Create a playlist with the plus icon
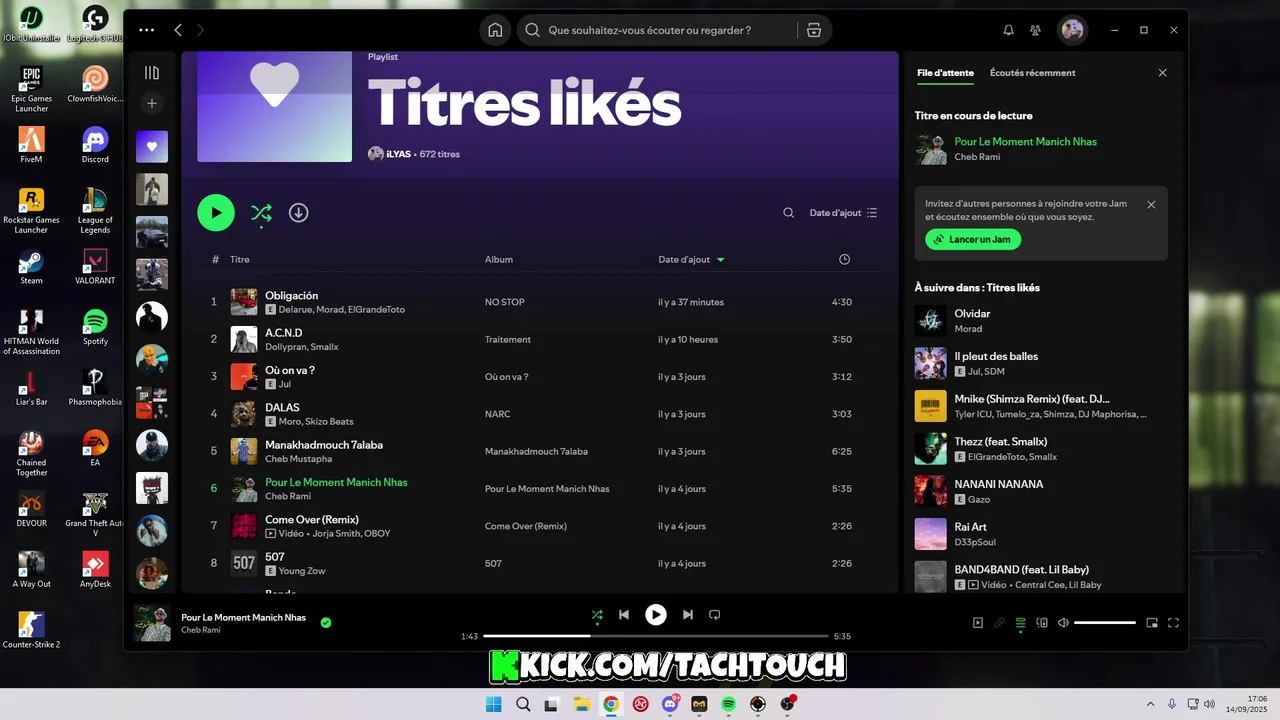Viewport: 1280px width, 720px height. click(x=152, y=103)
